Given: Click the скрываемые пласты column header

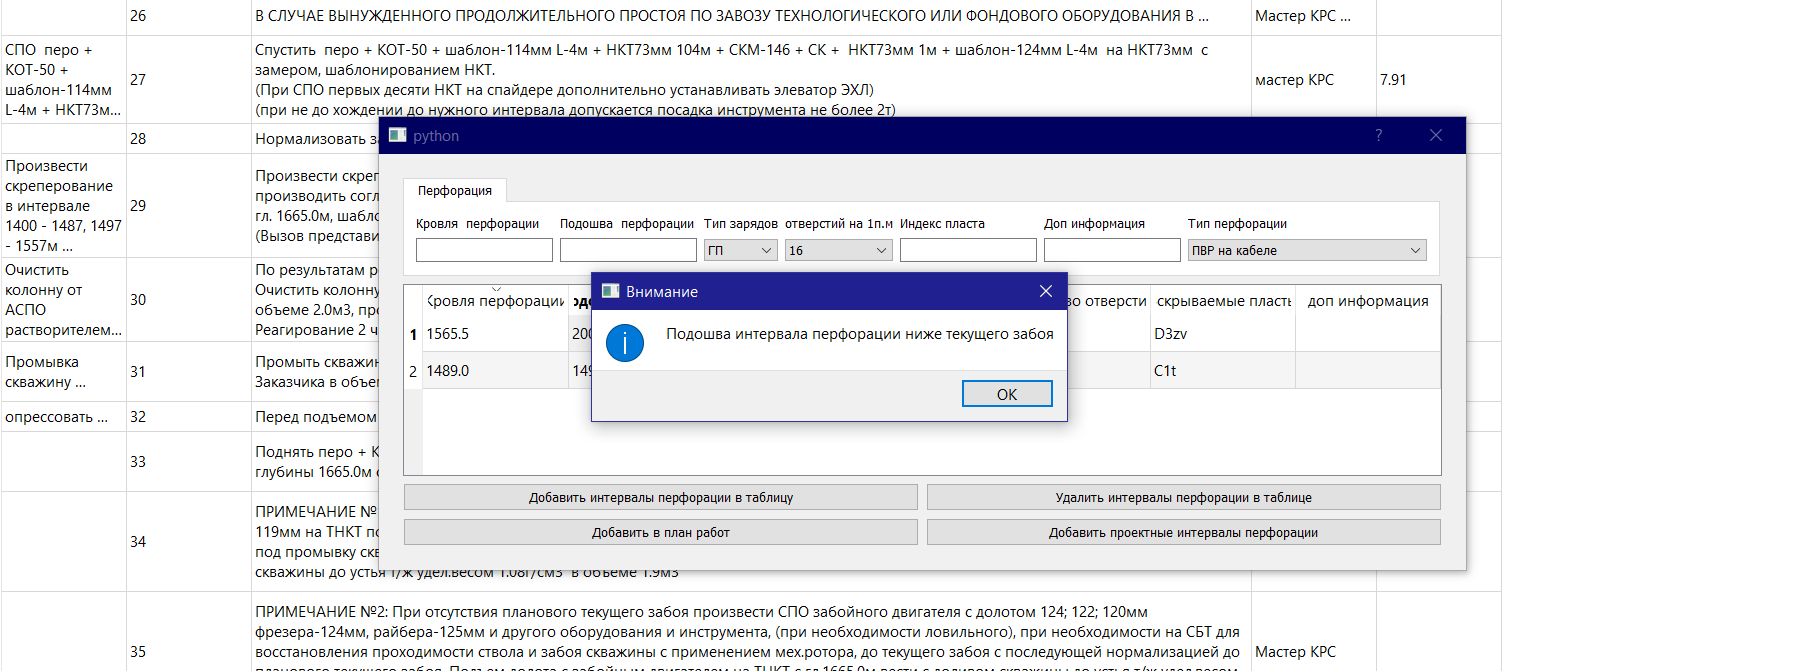Looking at the screenshot, I should [x=1223, y=301].
